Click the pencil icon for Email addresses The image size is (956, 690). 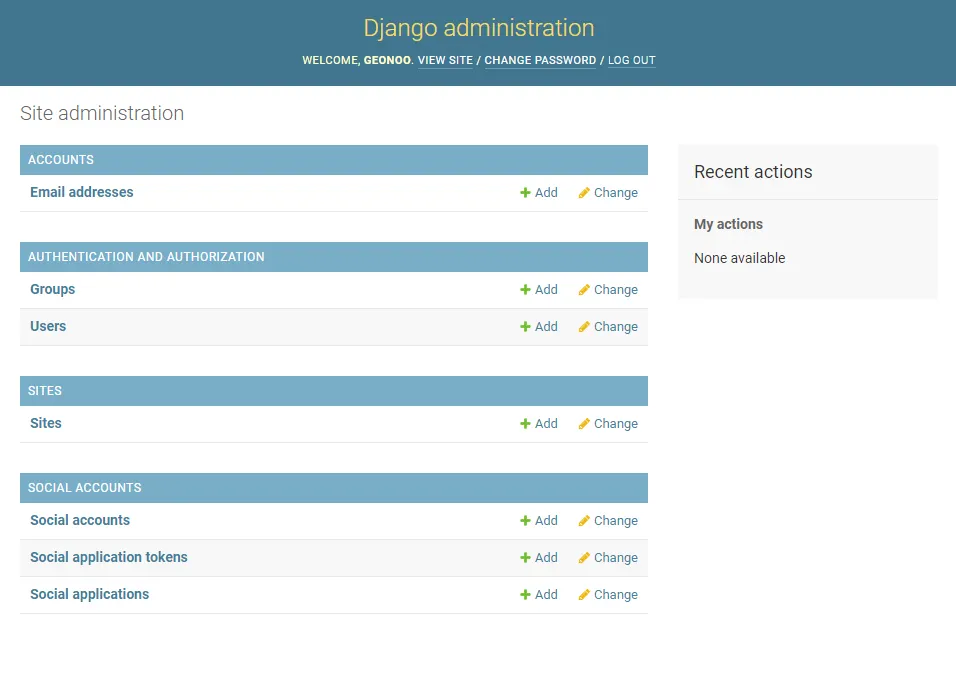584,193
